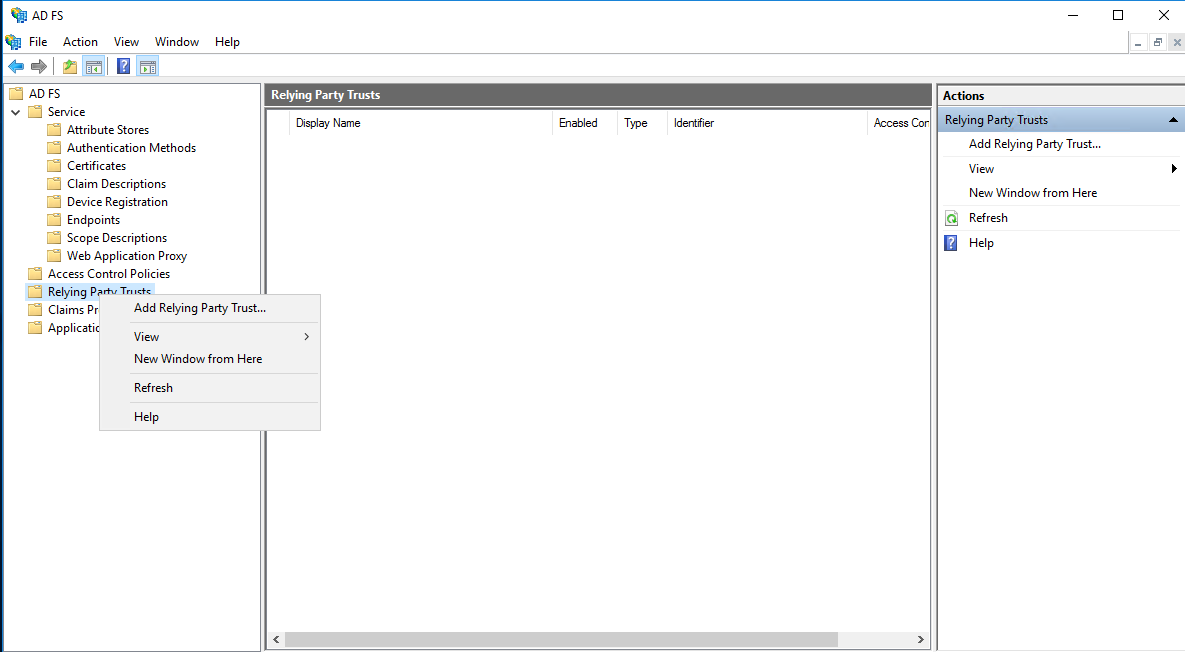The image size is (1185, 652).
Task: Click the horizontal scrollbar thumb
Action: pos(562,639)
